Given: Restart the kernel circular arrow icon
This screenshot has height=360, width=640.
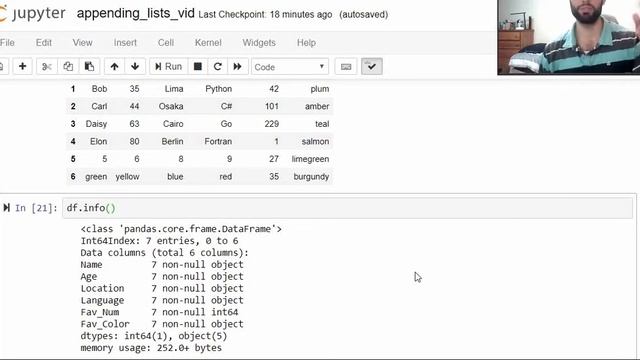Looking at the screenshot, I should coord(218,67).
